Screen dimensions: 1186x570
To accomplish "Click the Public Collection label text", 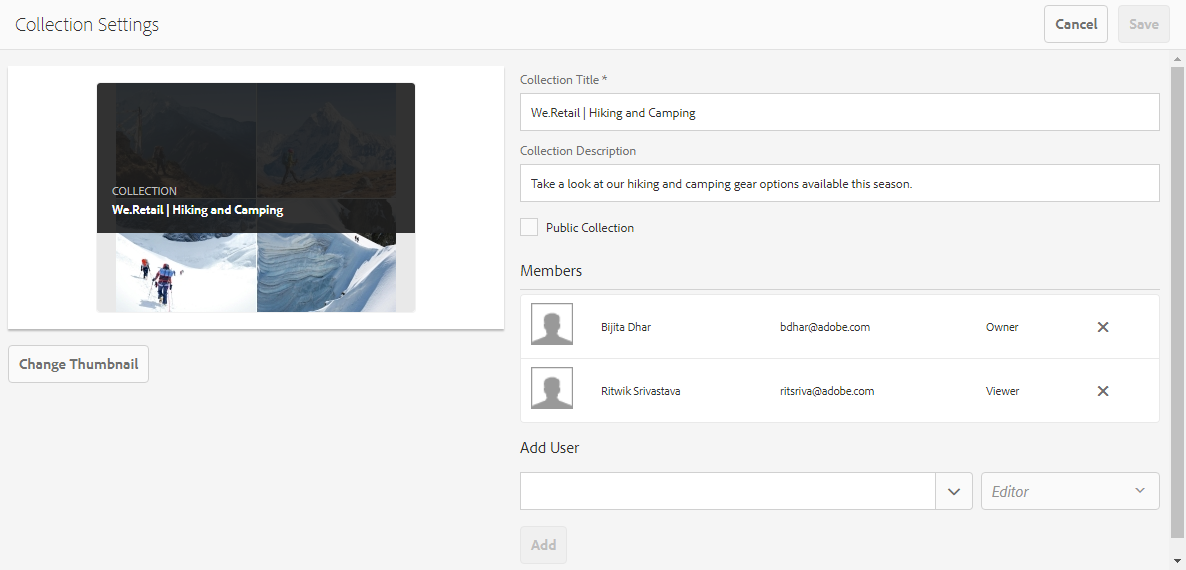I will (x=590, y=228).
